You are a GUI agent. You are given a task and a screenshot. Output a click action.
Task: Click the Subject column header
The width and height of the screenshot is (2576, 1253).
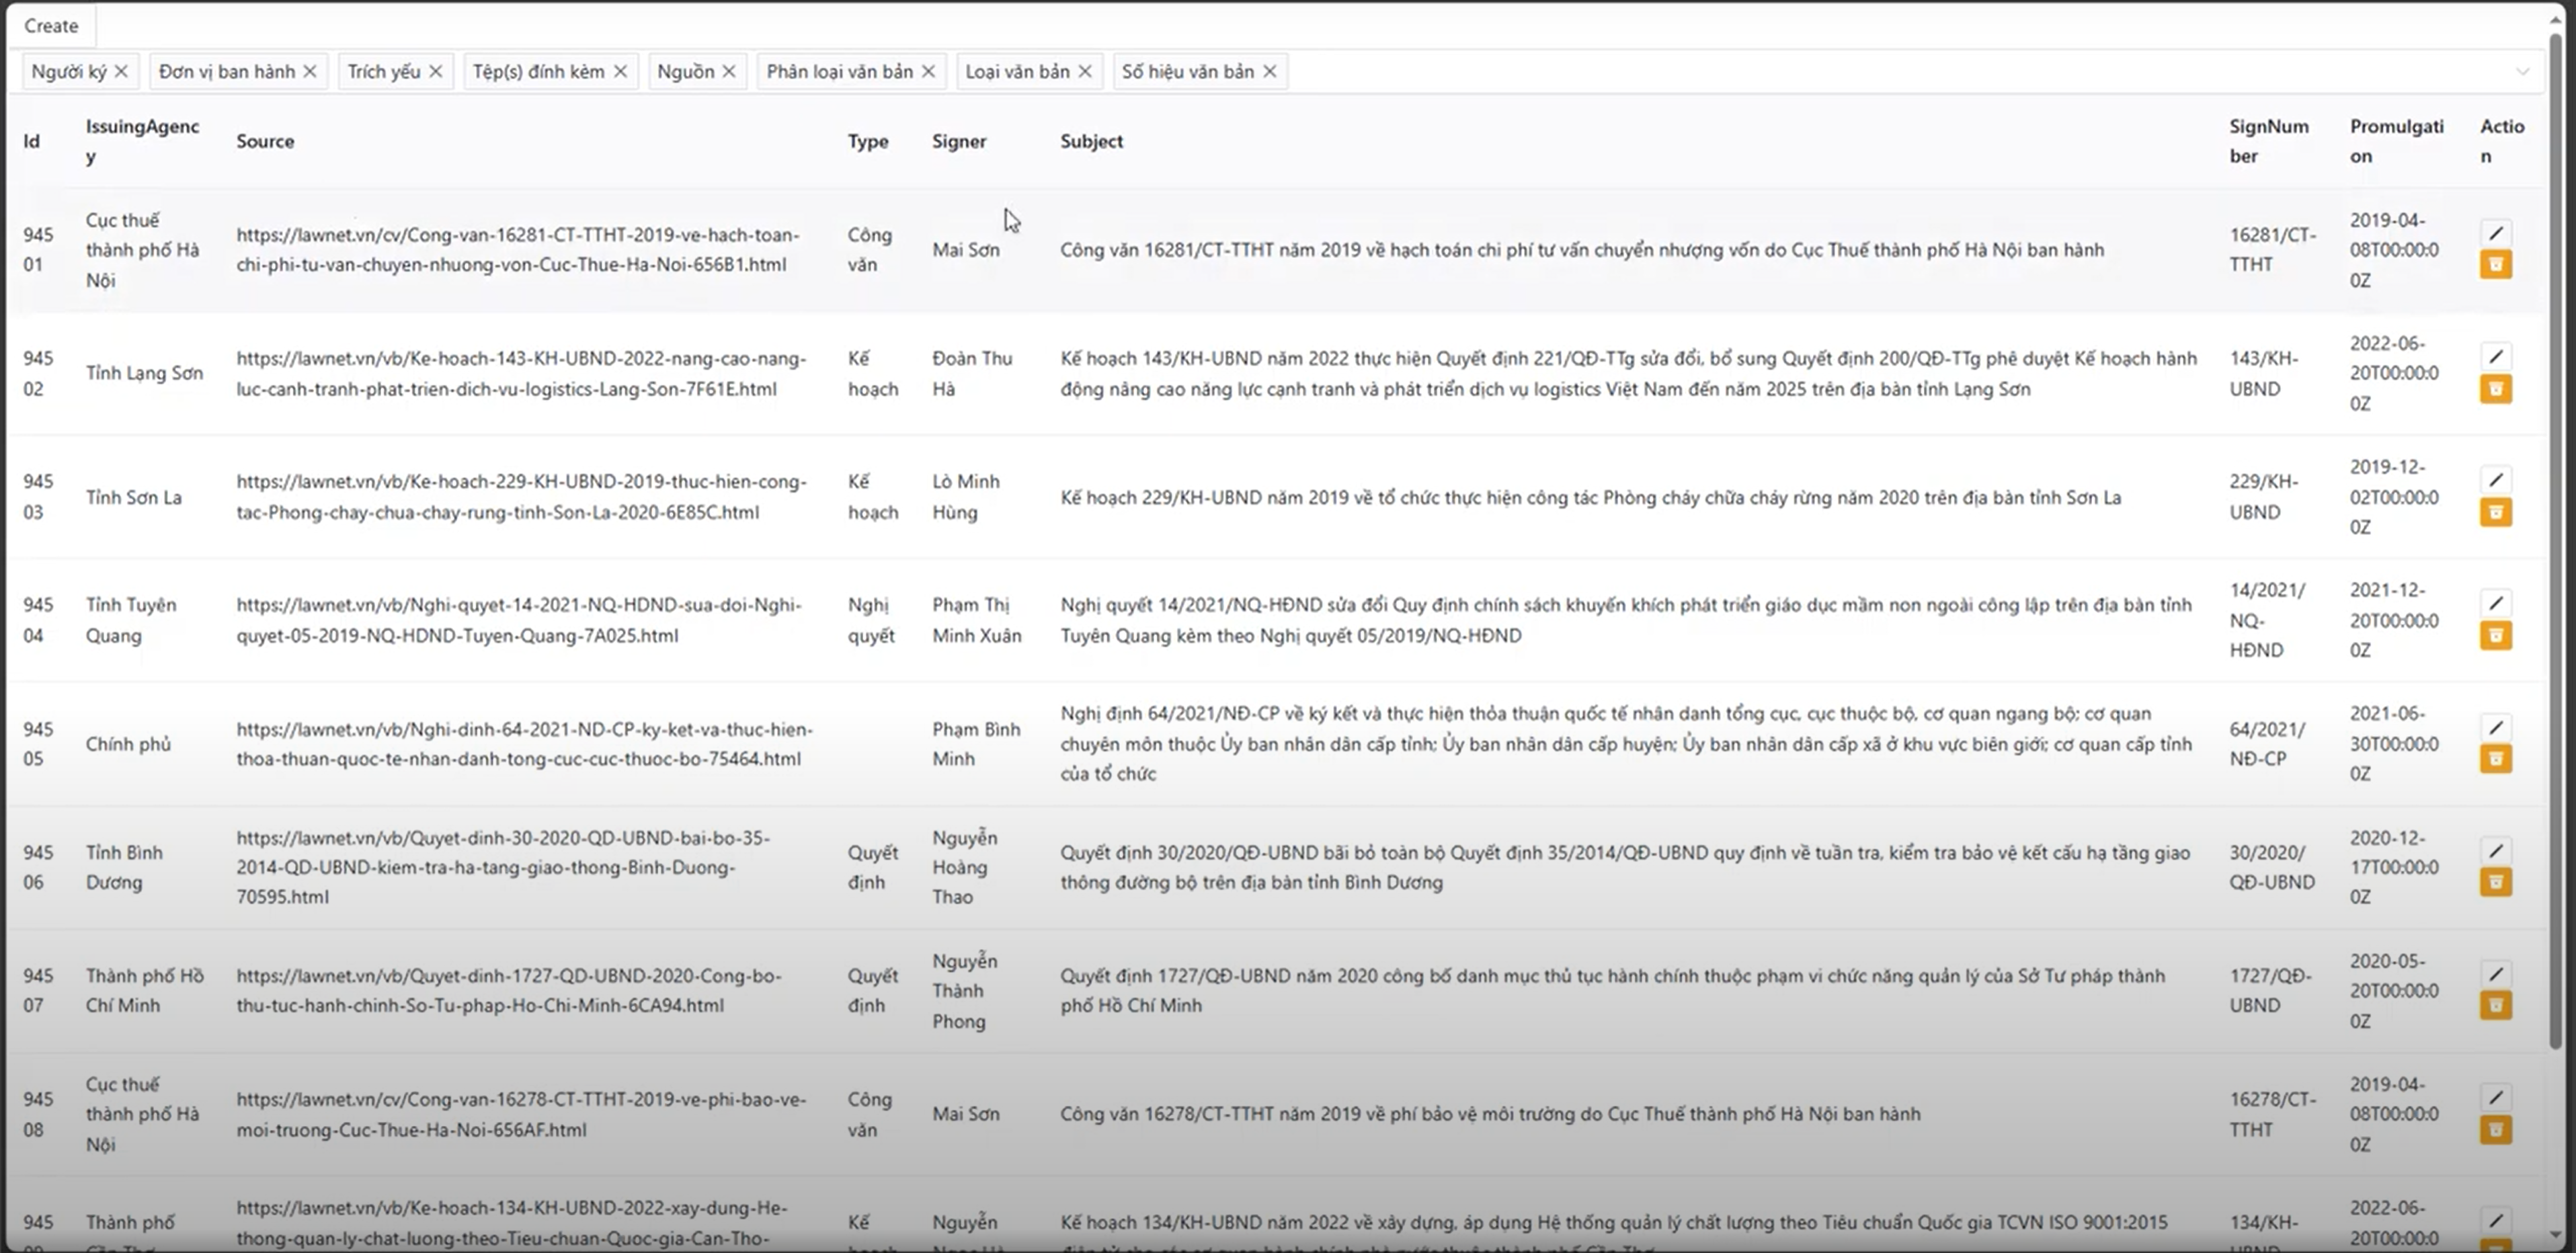pyautogui.click(x=1091, y=141)
